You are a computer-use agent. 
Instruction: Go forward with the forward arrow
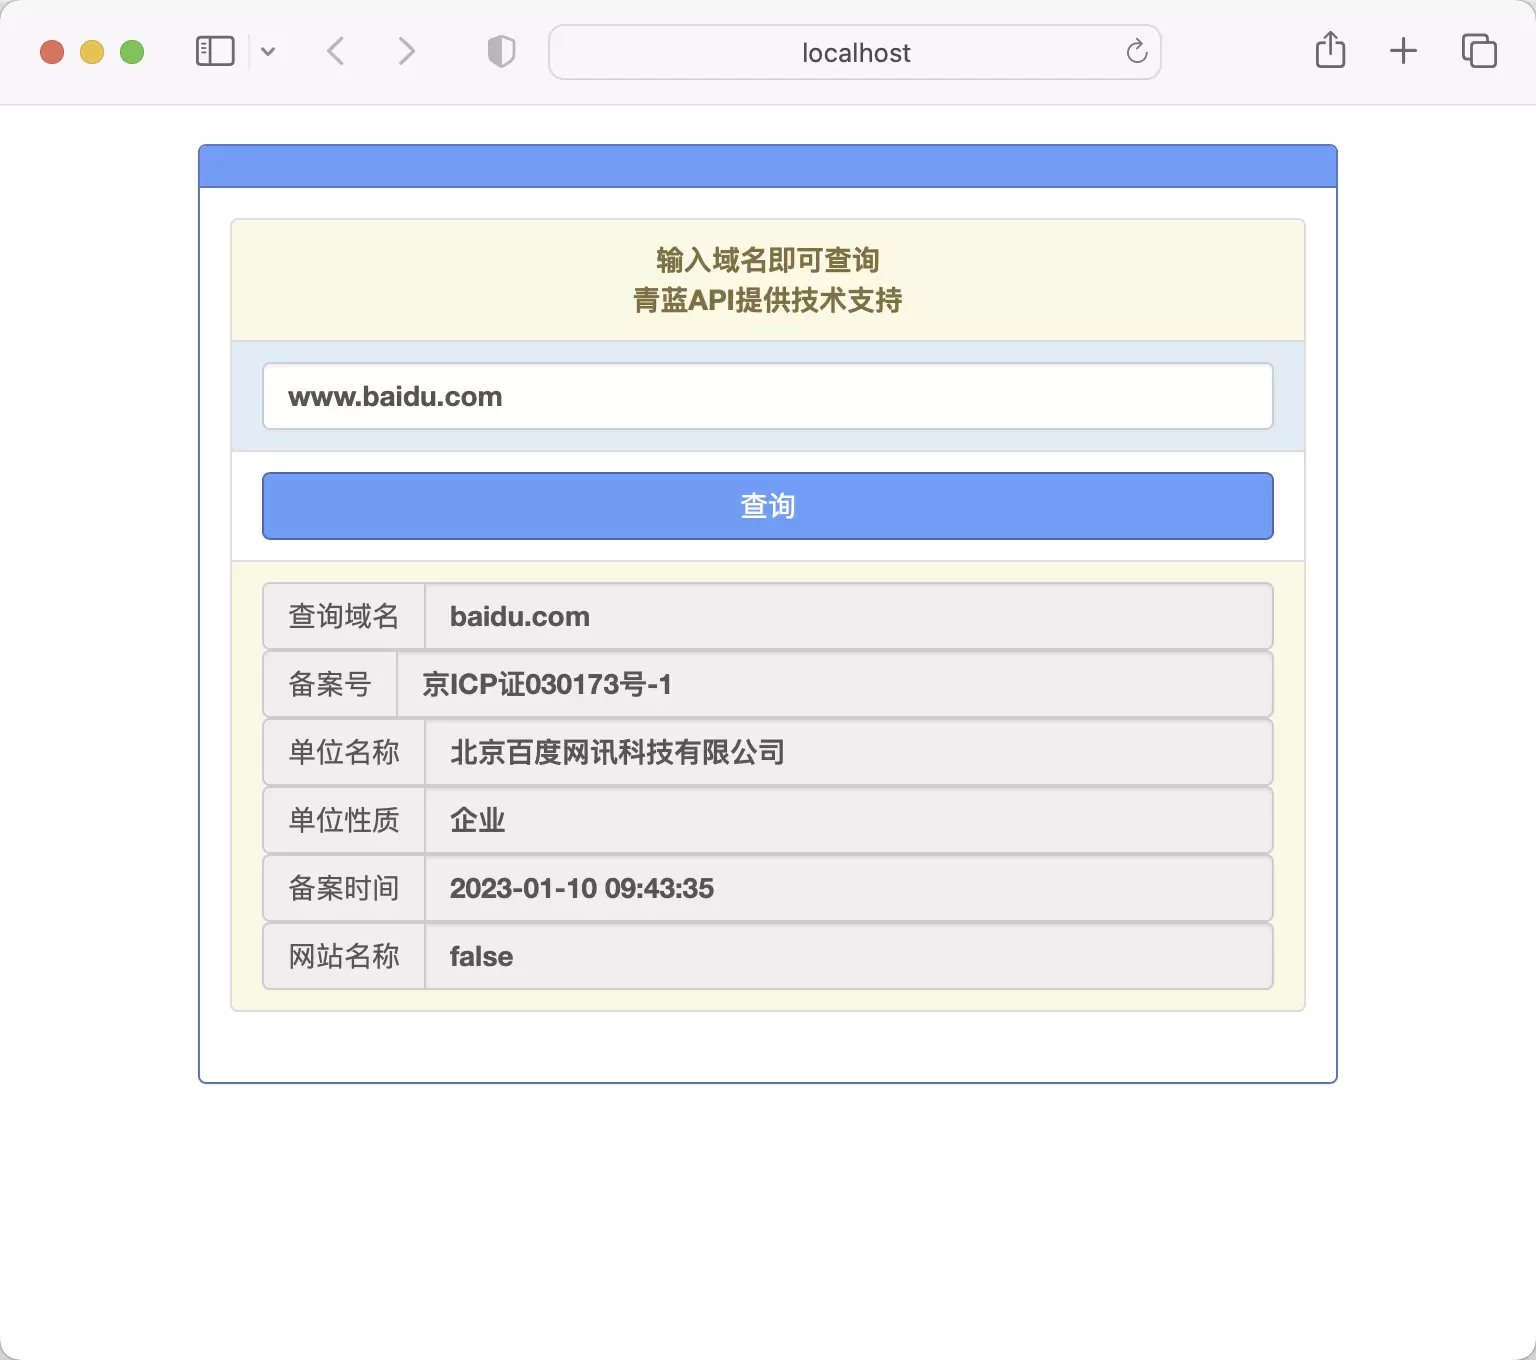tap(406, 51)
